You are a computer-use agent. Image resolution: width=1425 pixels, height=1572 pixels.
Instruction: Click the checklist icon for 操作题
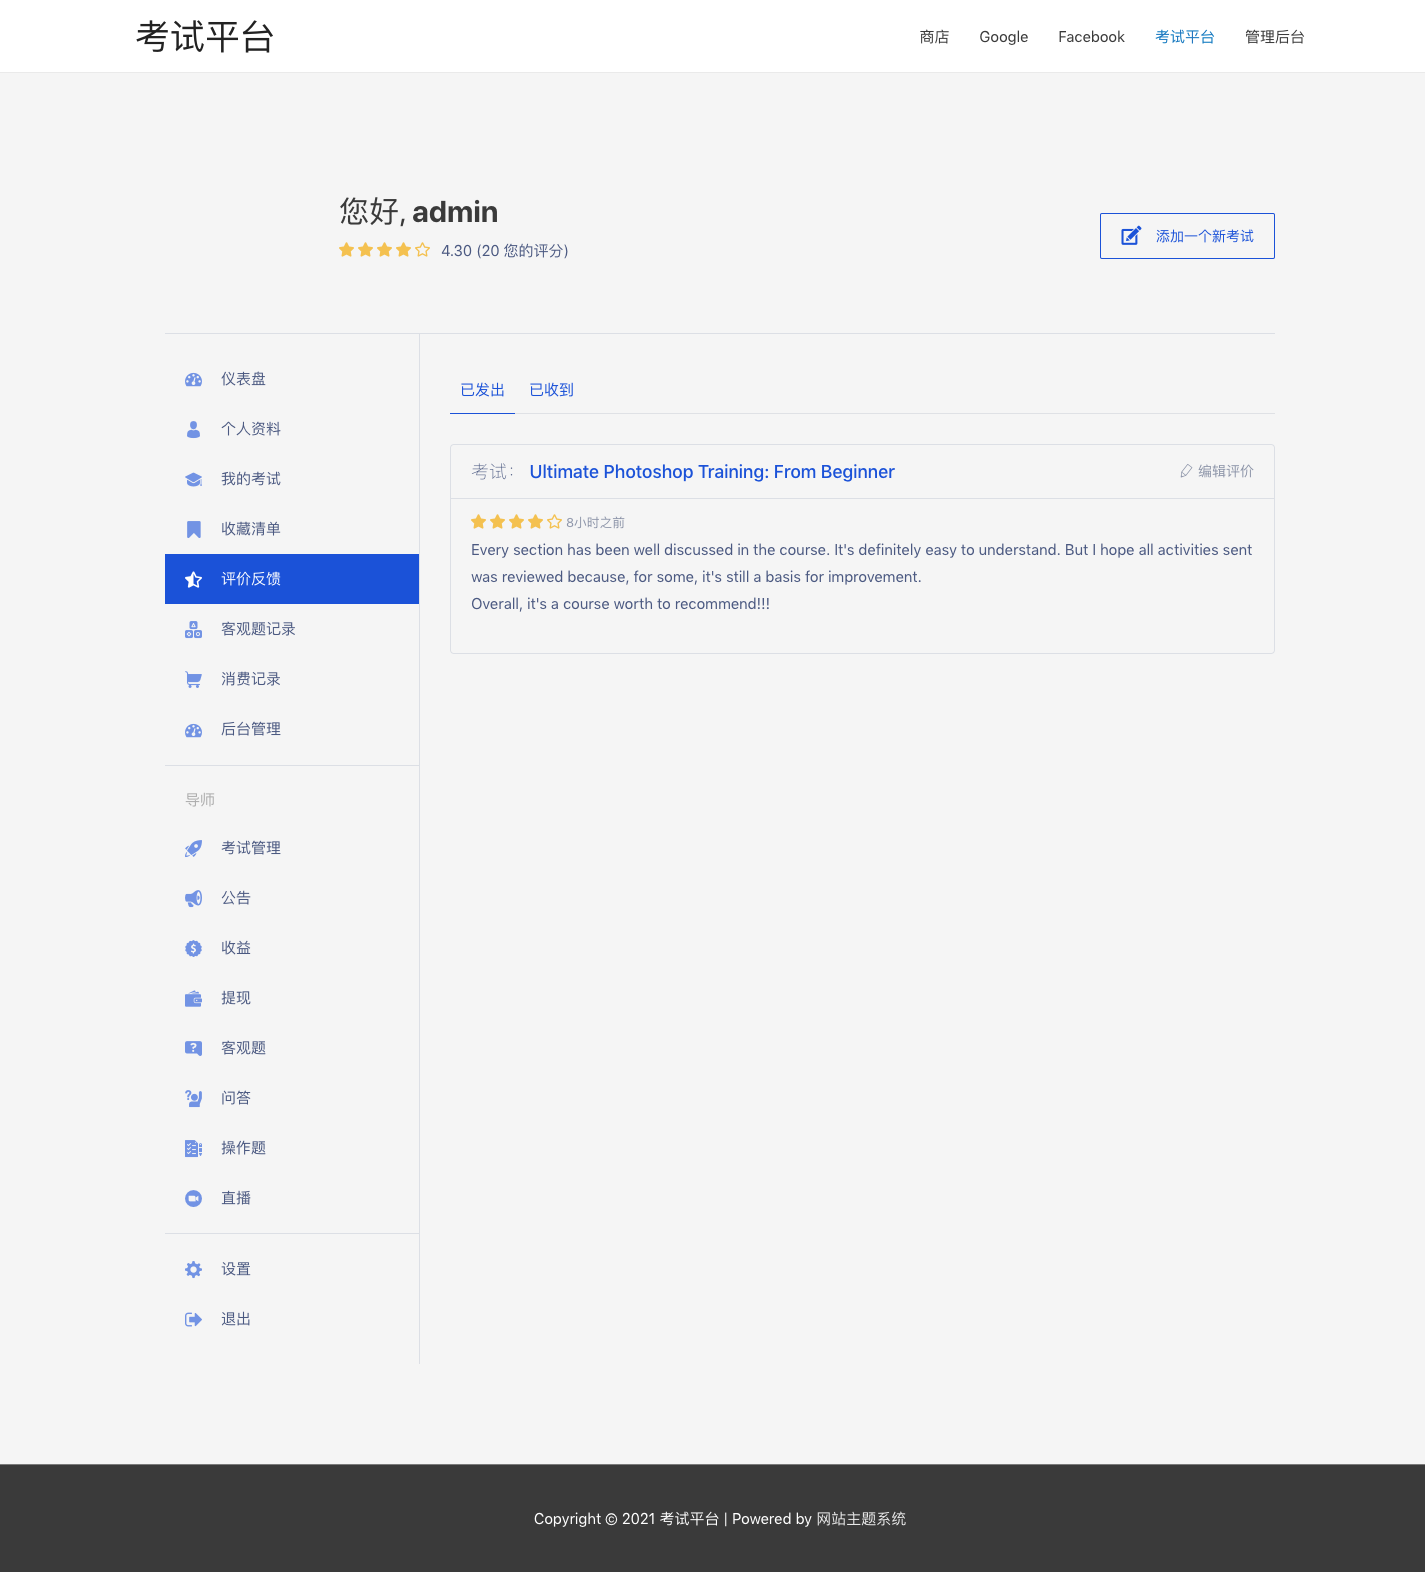click(194, 1148)
